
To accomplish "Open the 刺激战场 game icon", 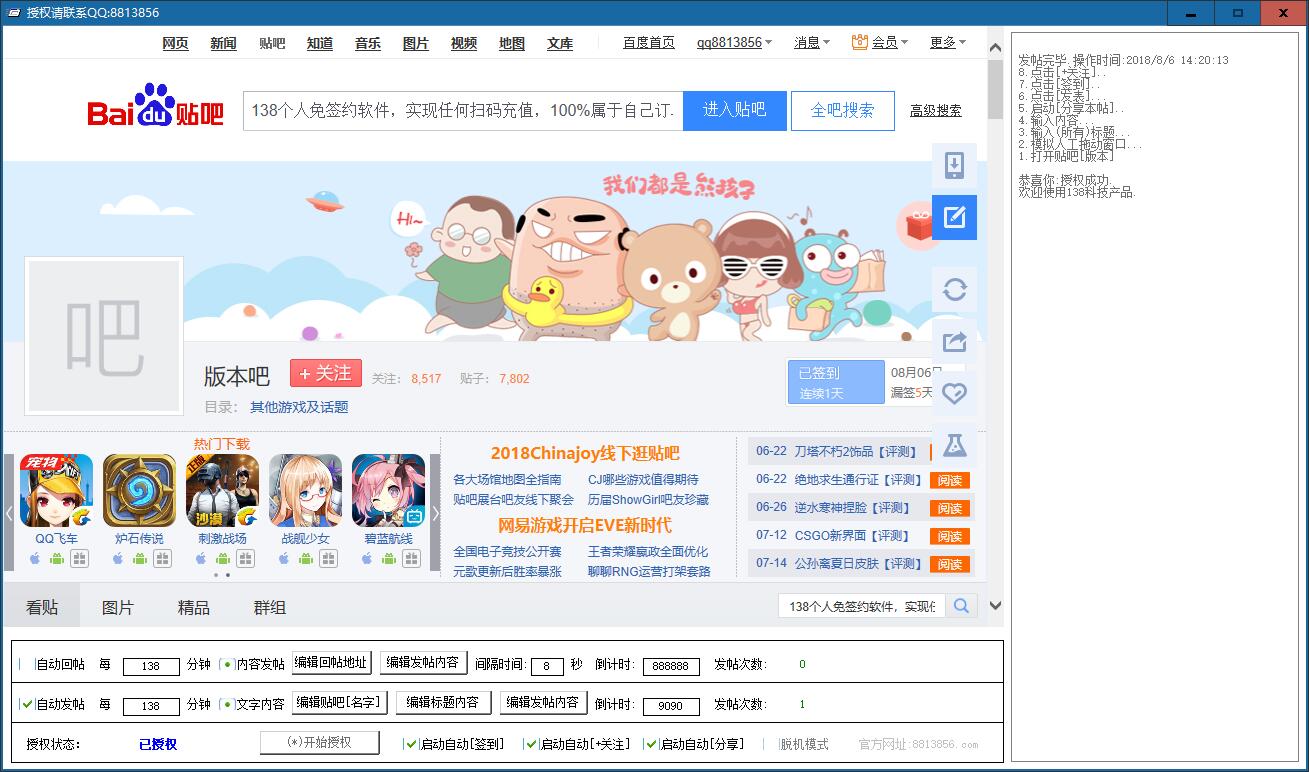I will [x=222, y=491].
